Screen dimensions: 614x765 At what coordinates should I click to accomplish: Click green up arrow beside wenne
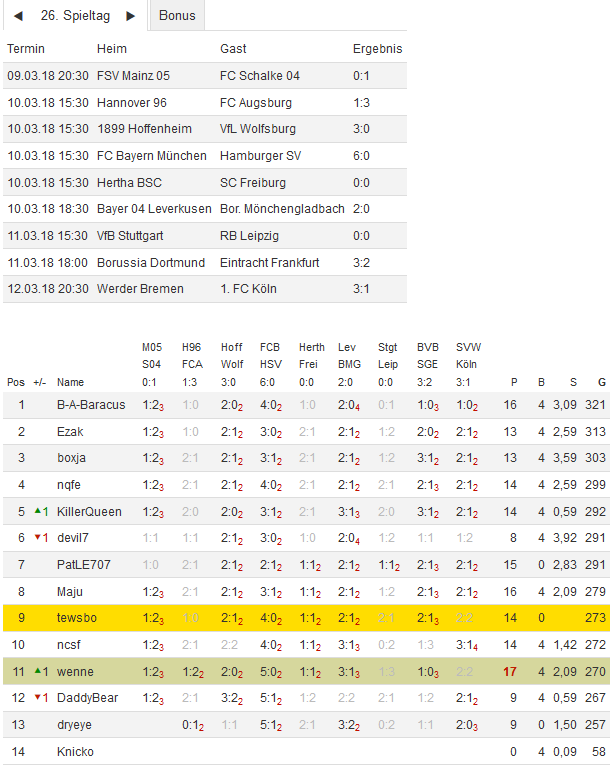coord(38,669)
